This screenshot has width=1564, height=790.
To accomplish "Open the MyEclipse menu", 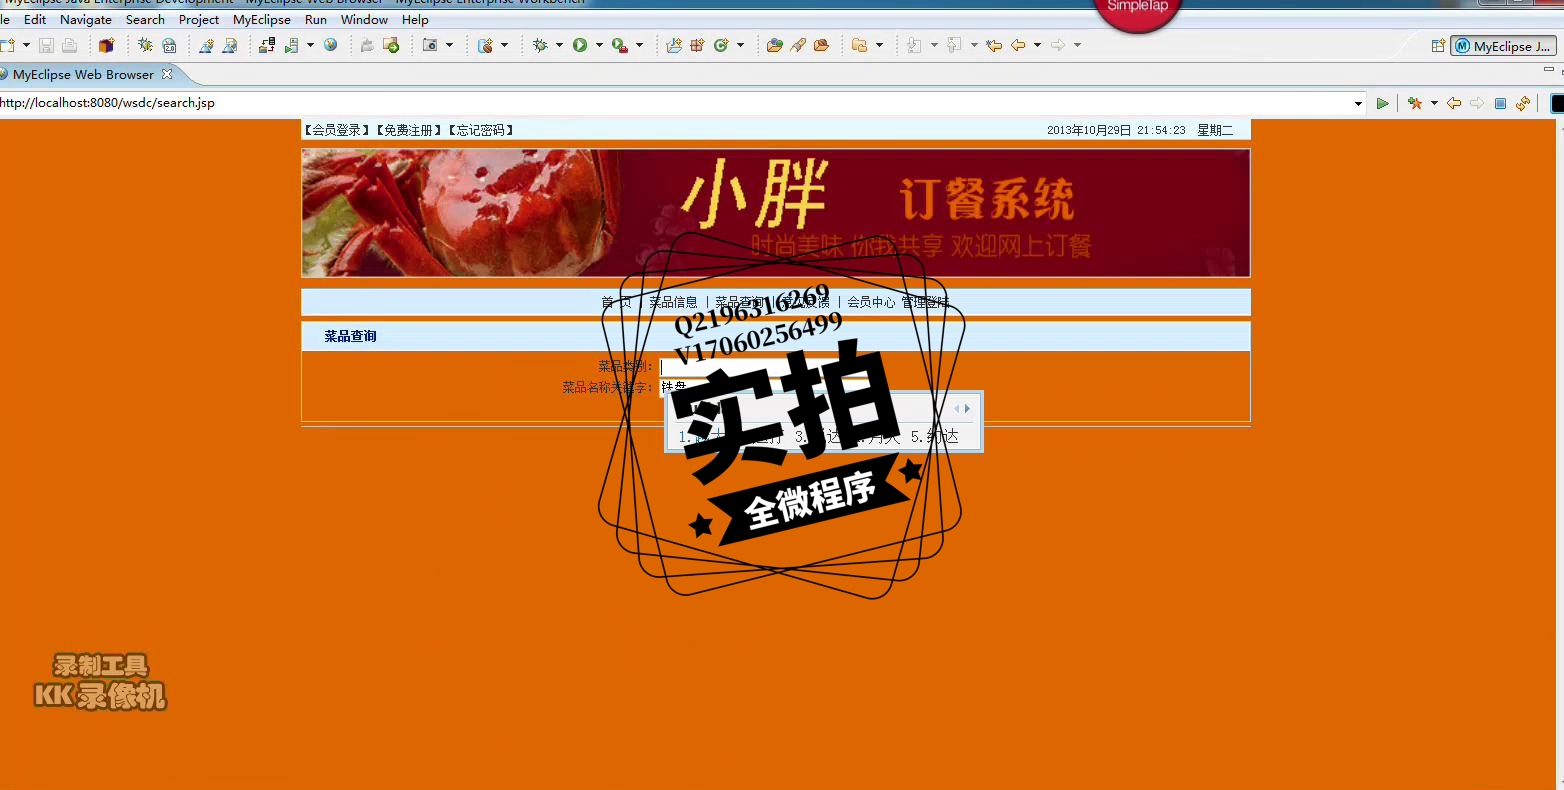I will tap(262, 19).
